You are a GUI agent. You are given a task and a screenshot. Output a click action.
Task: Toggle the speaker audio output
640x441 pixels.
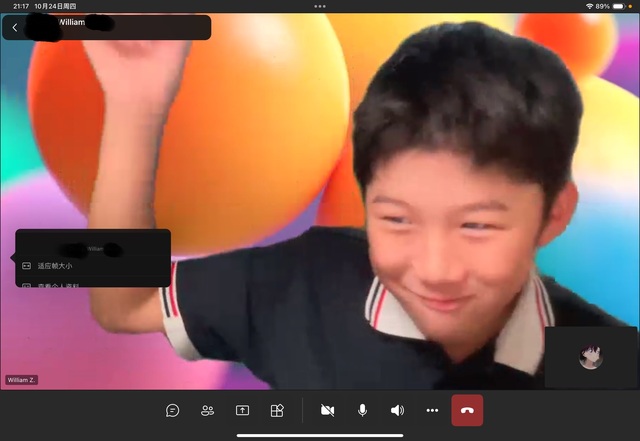point(397,410)
